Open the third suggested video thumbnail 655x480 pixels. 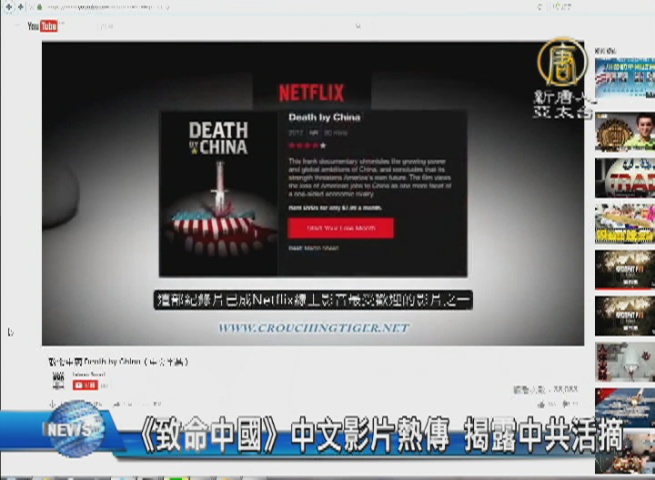(x=624, y=178)
